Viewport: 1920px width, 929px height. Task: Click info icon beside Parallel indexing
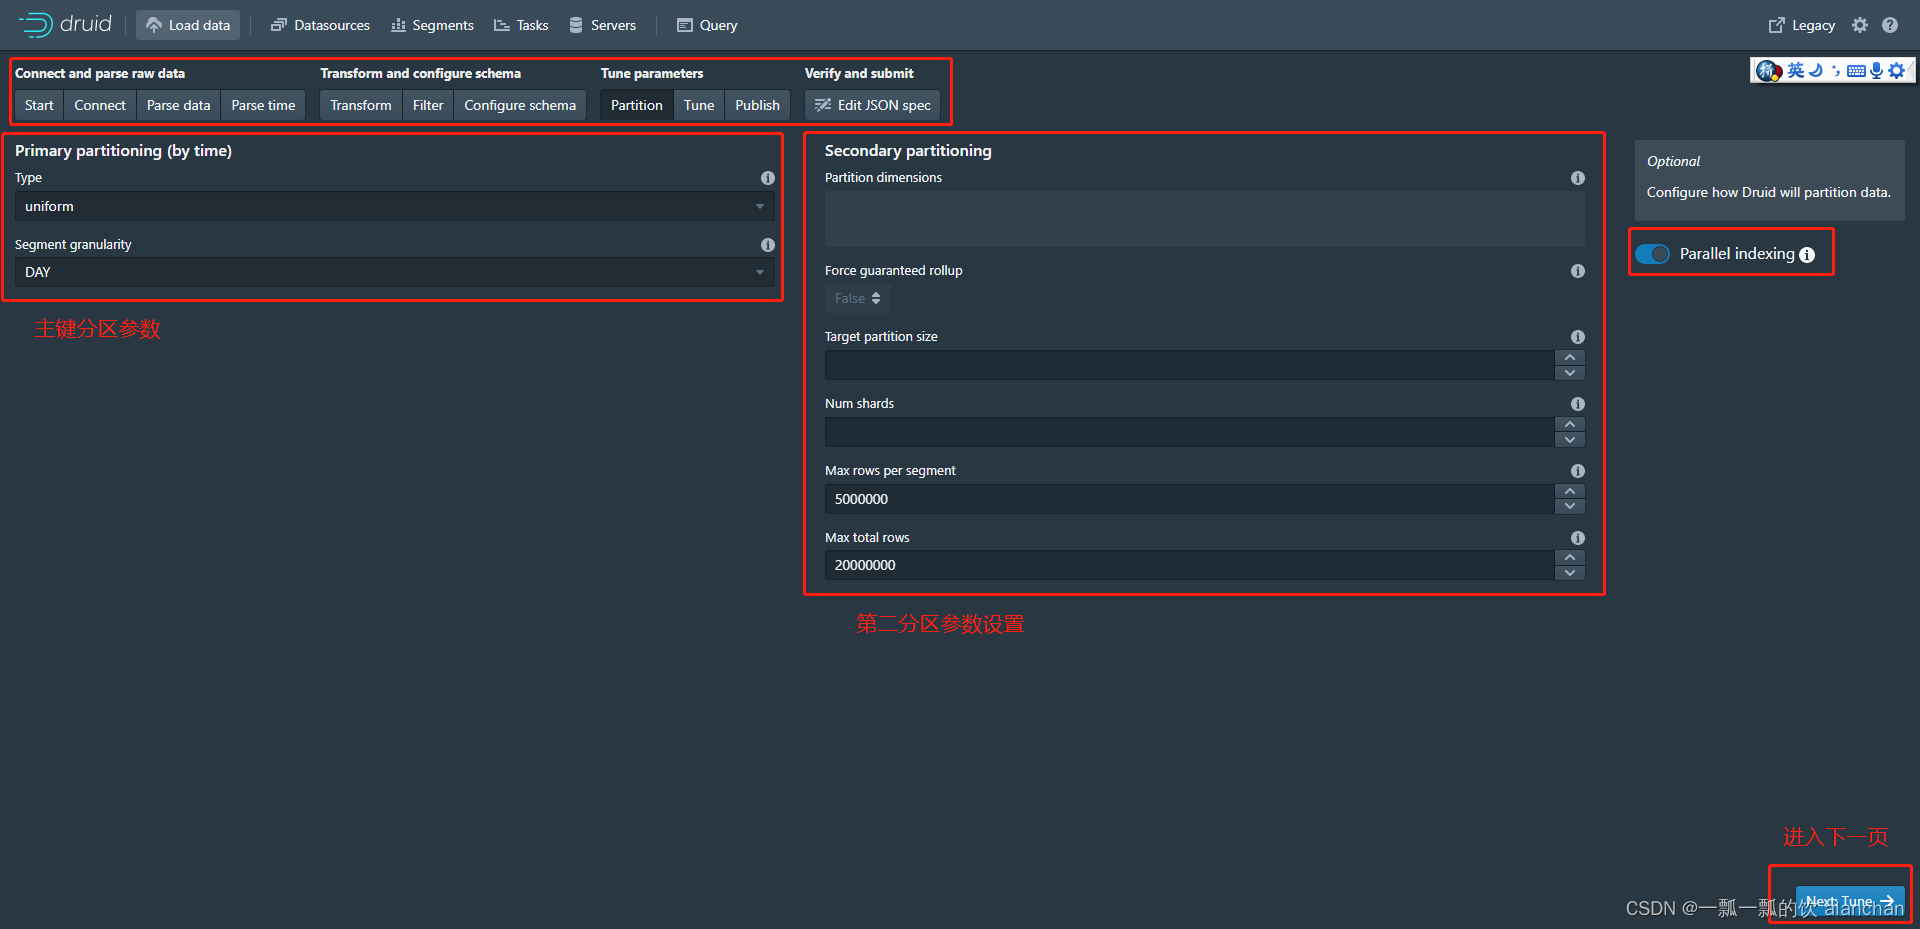click(x=1807, y=255)
